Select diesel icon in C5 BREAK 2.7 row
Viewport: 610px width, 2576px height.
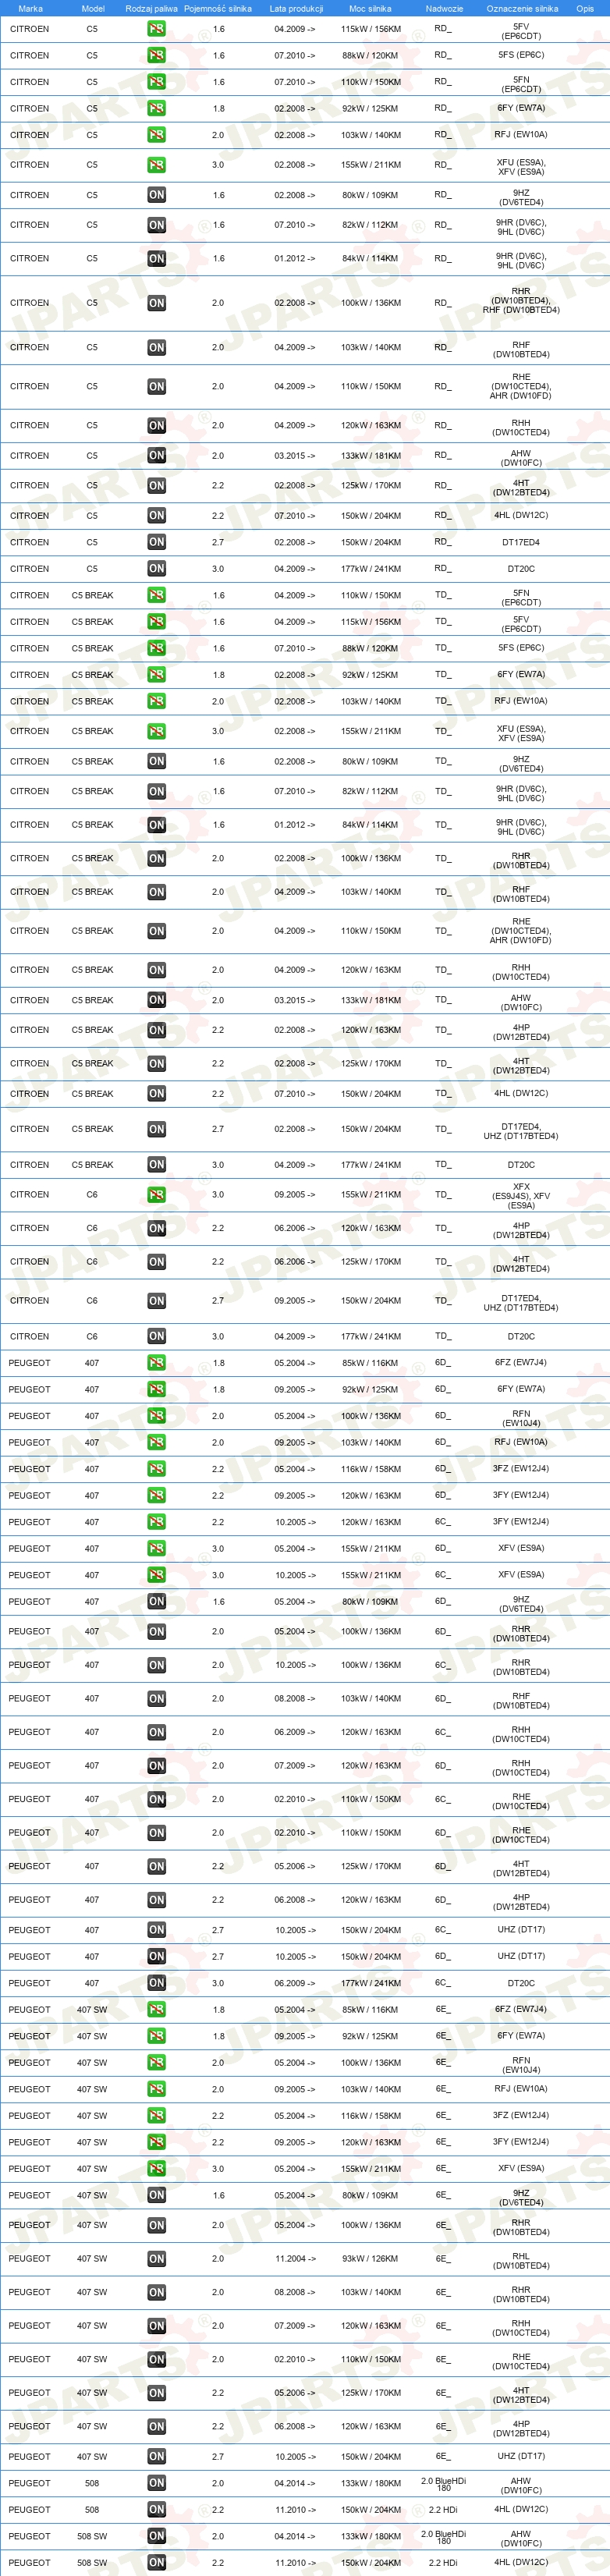click(156, 1130)
